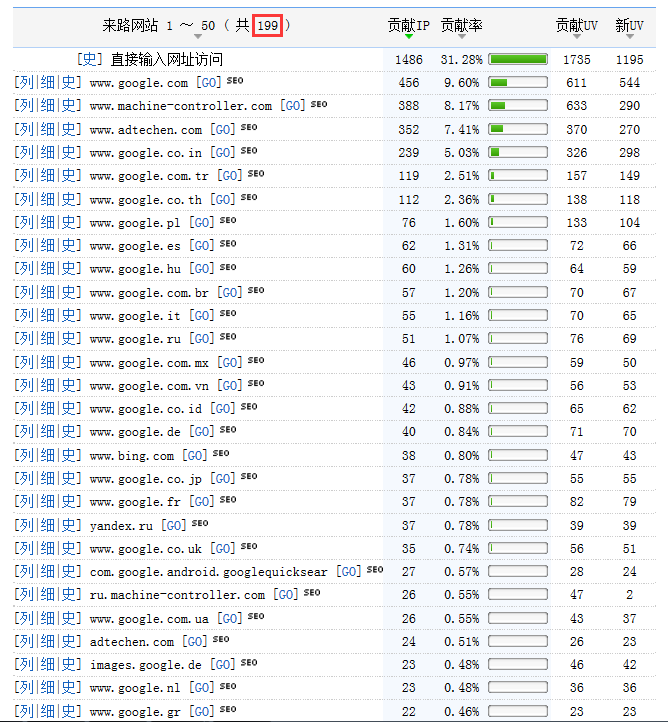668x722 pixels.
Task: Open 史 link for 直接输入网址访问
Action: pyautogui.click(x=89, y=59)
